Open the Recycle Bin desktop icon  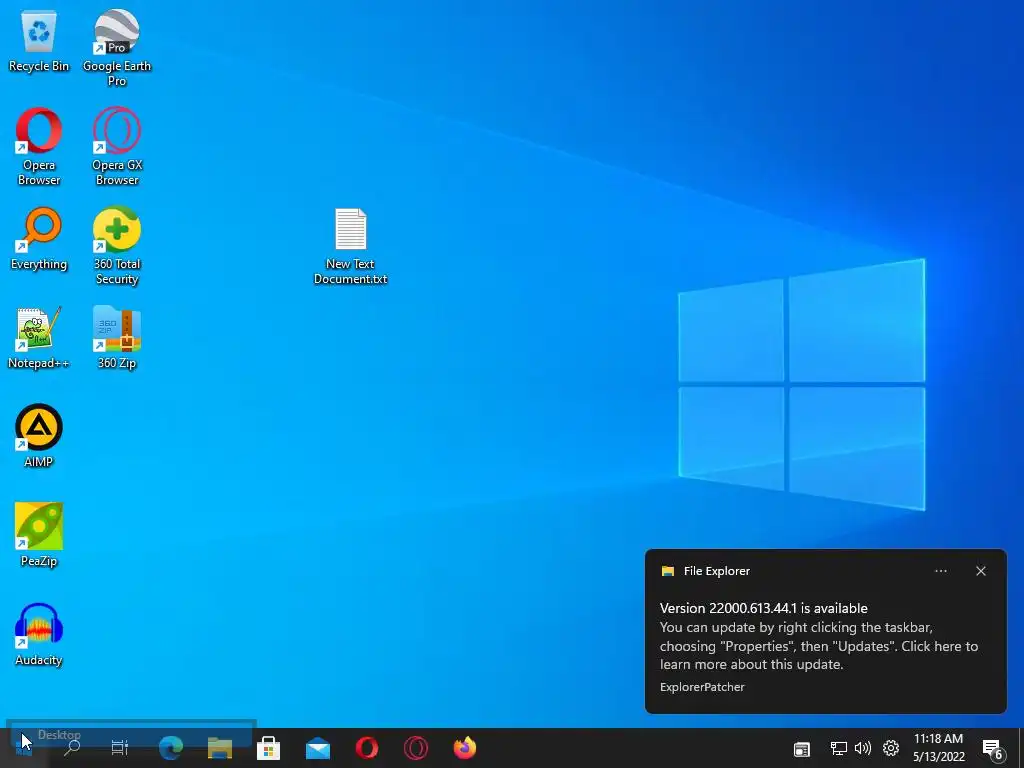(39, 41)
